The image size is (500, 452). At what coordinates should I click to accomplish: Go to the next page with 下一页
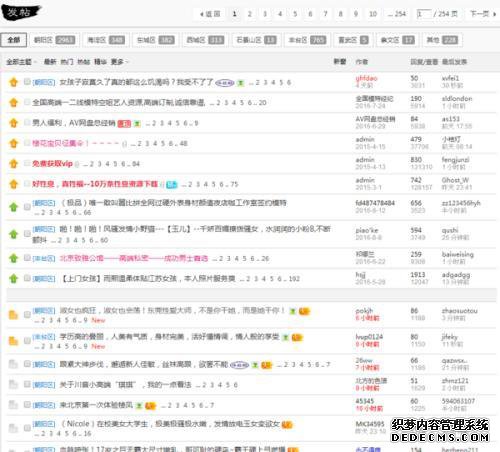click(483, 14)
